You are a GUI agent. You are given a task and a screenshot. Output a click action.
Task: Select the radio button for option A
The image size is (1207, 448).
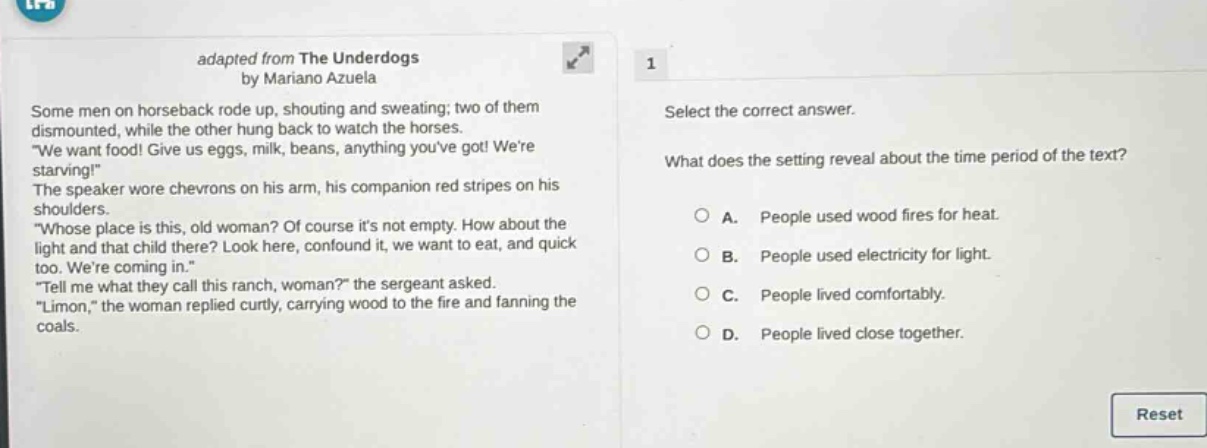click(x=703, y=216)
